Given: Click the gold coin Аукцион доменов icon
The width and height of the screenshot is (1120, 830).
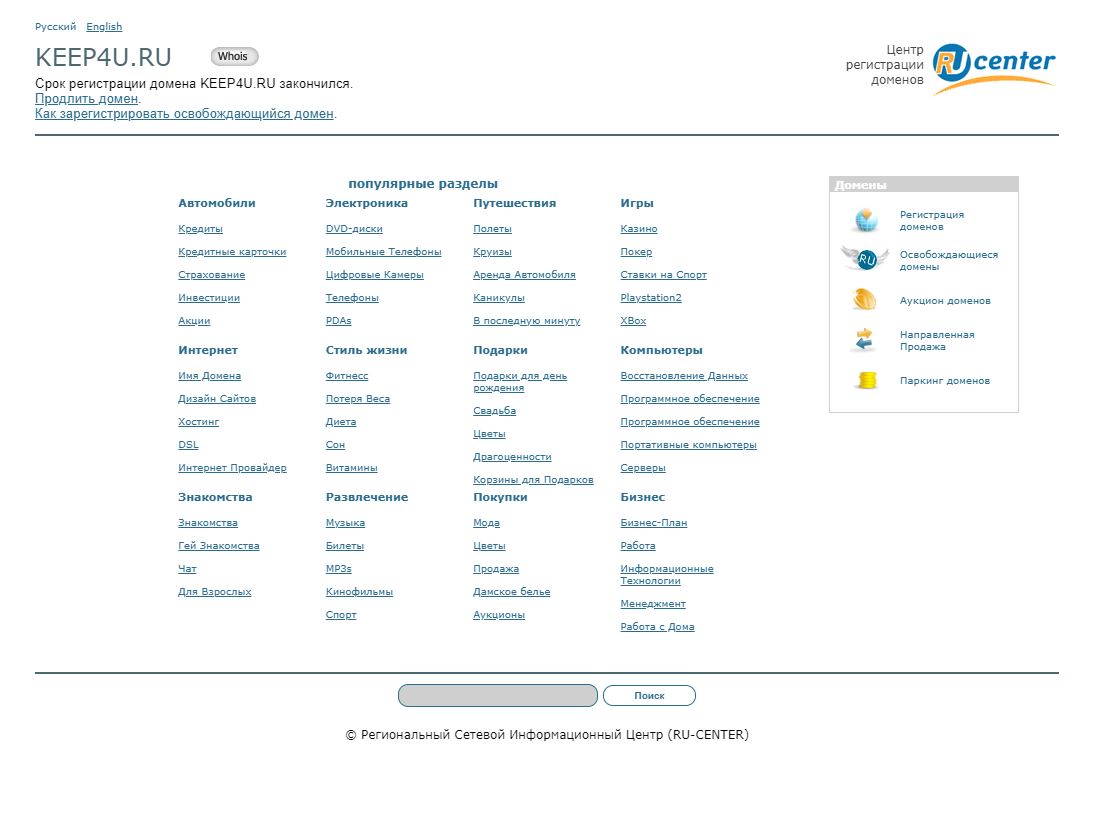Looking at the screenshot, I should 864,299.
